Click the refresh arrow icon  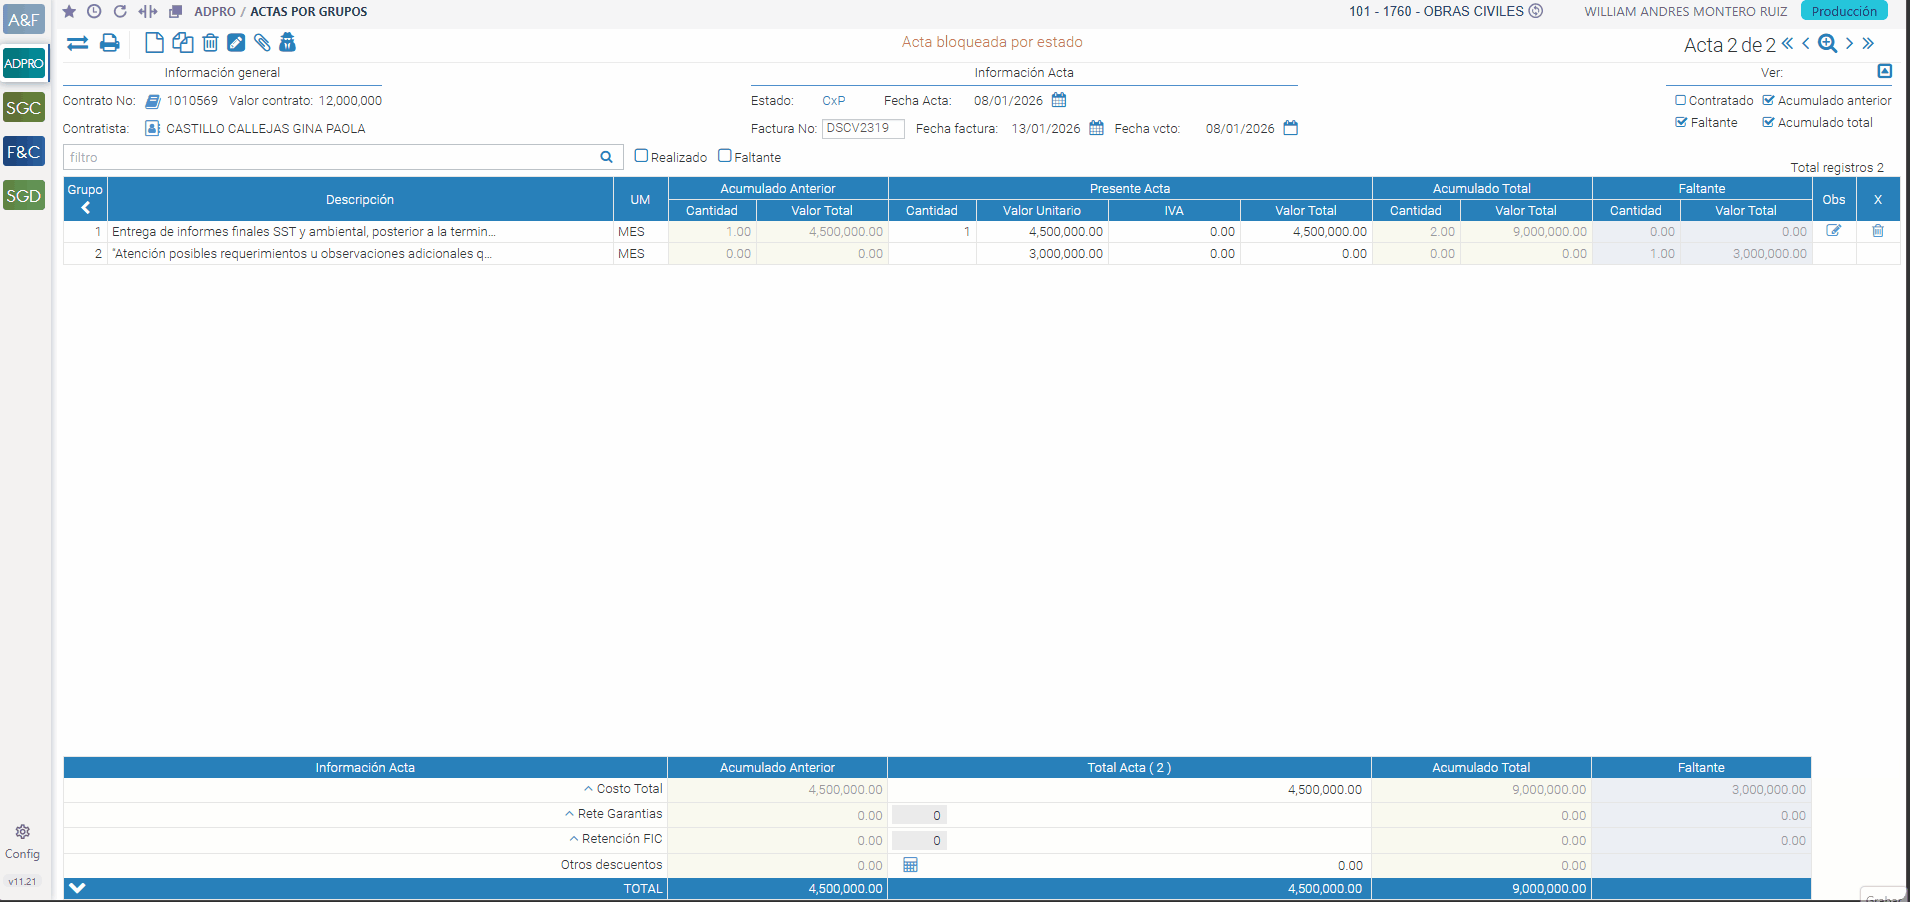click(x=120, y=11)
